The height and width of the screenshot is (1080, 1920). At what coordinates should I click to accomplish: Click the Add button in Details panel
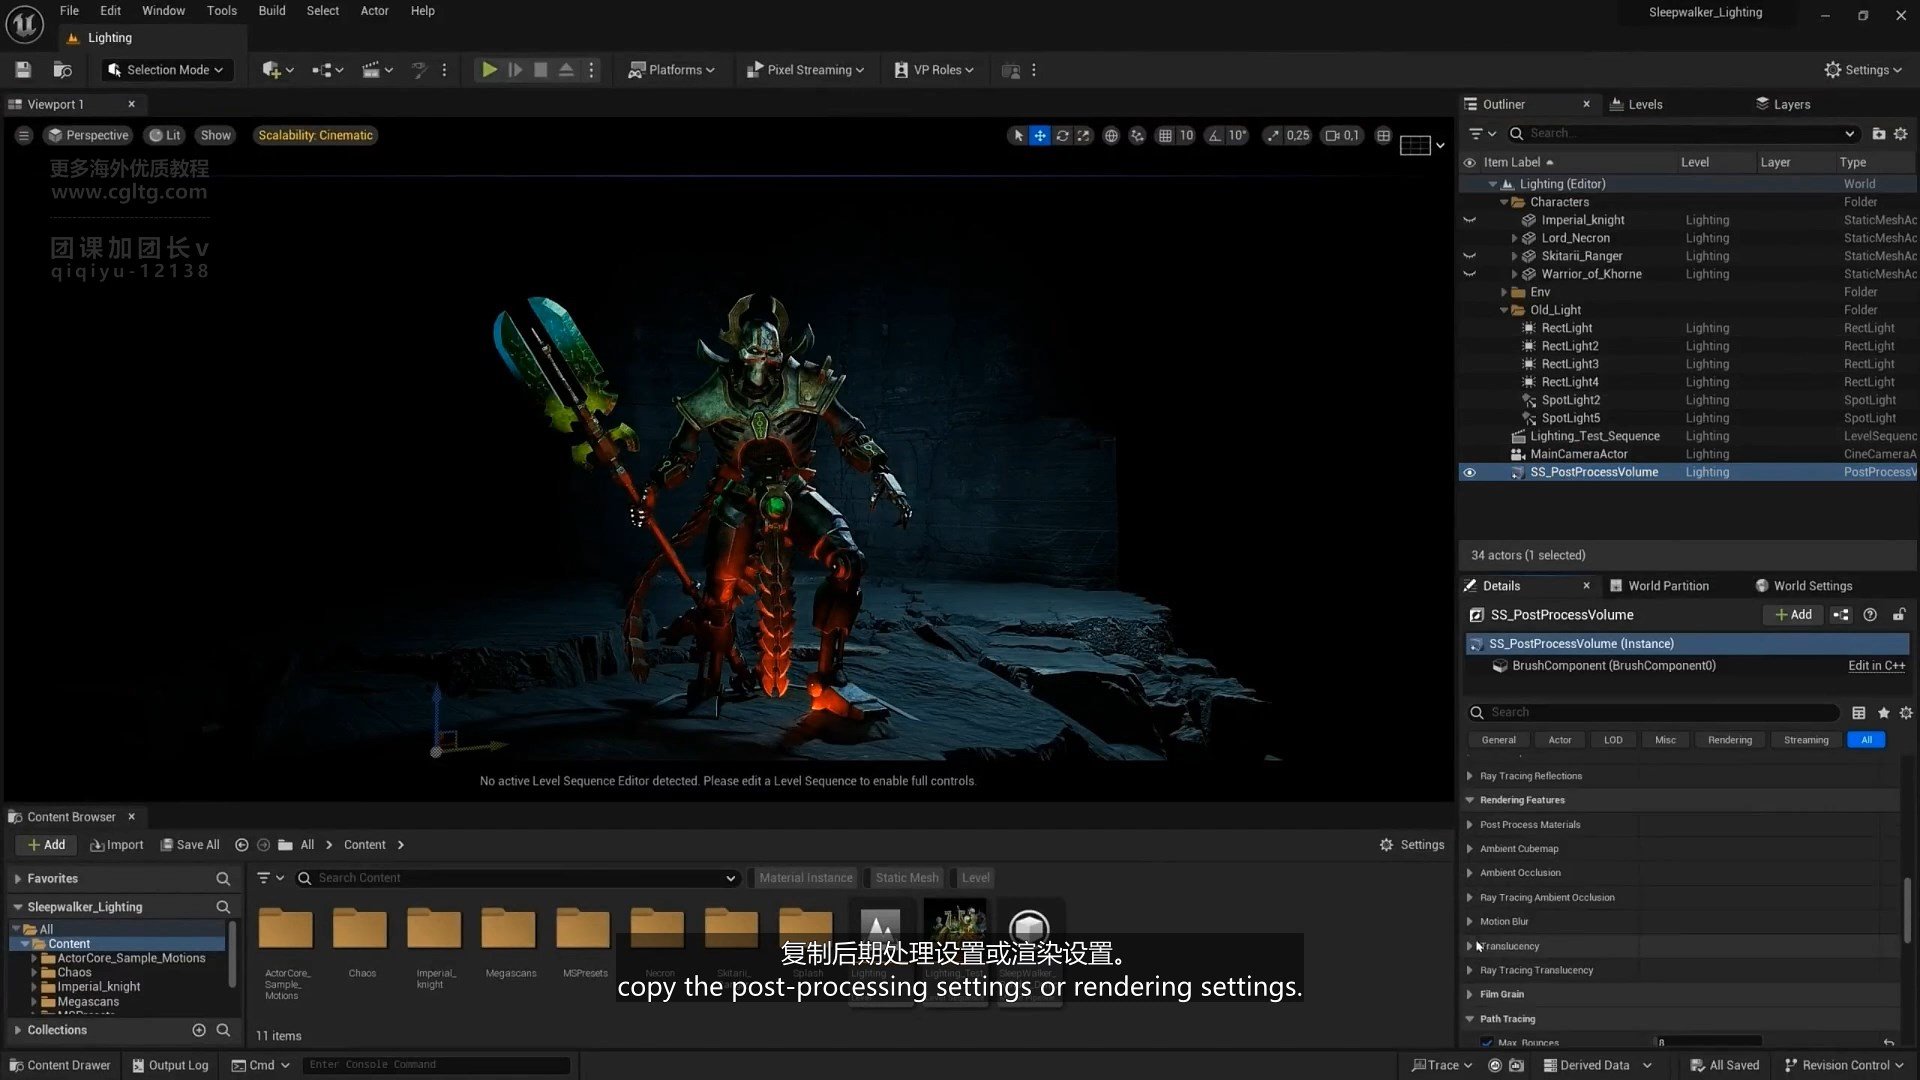click(x=1794, y=615)
